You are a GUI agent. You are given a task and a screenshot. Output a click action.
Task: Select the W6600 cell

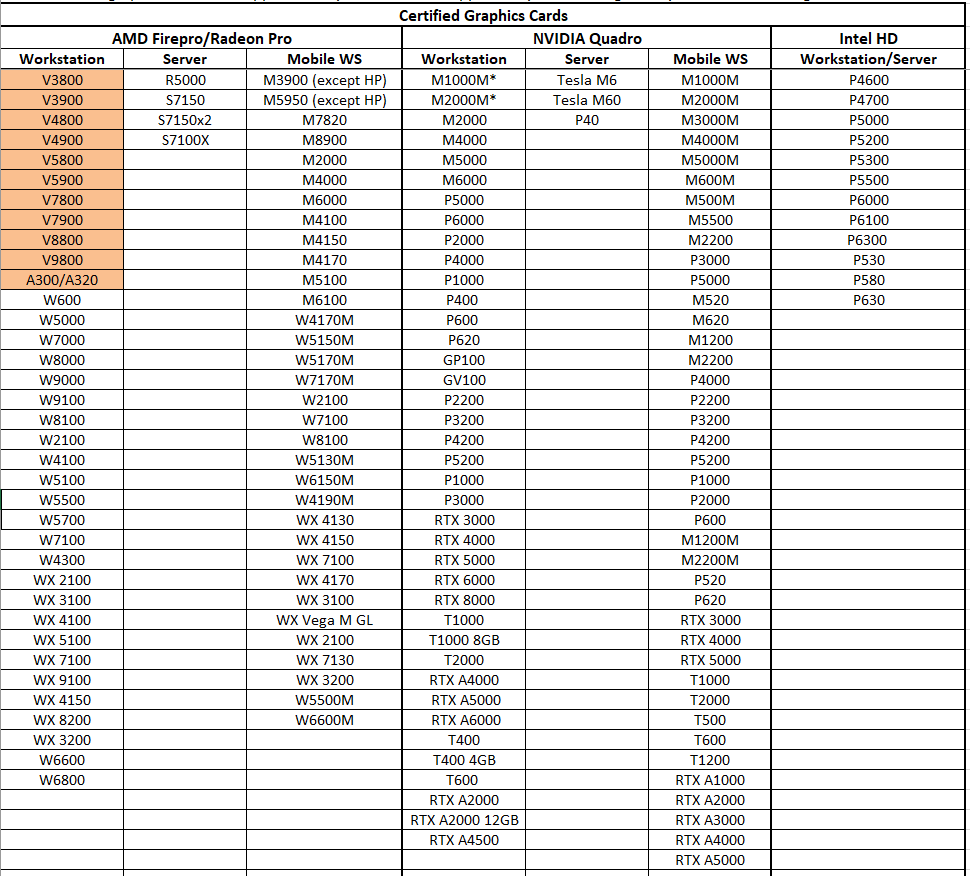[62, 760]
